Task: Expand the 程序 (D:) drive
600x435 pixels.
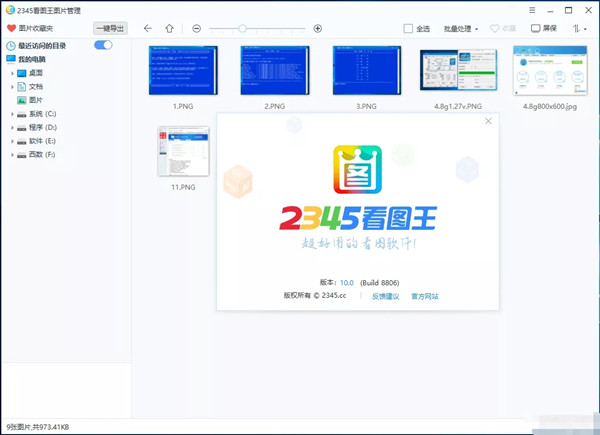Action: 12,128
